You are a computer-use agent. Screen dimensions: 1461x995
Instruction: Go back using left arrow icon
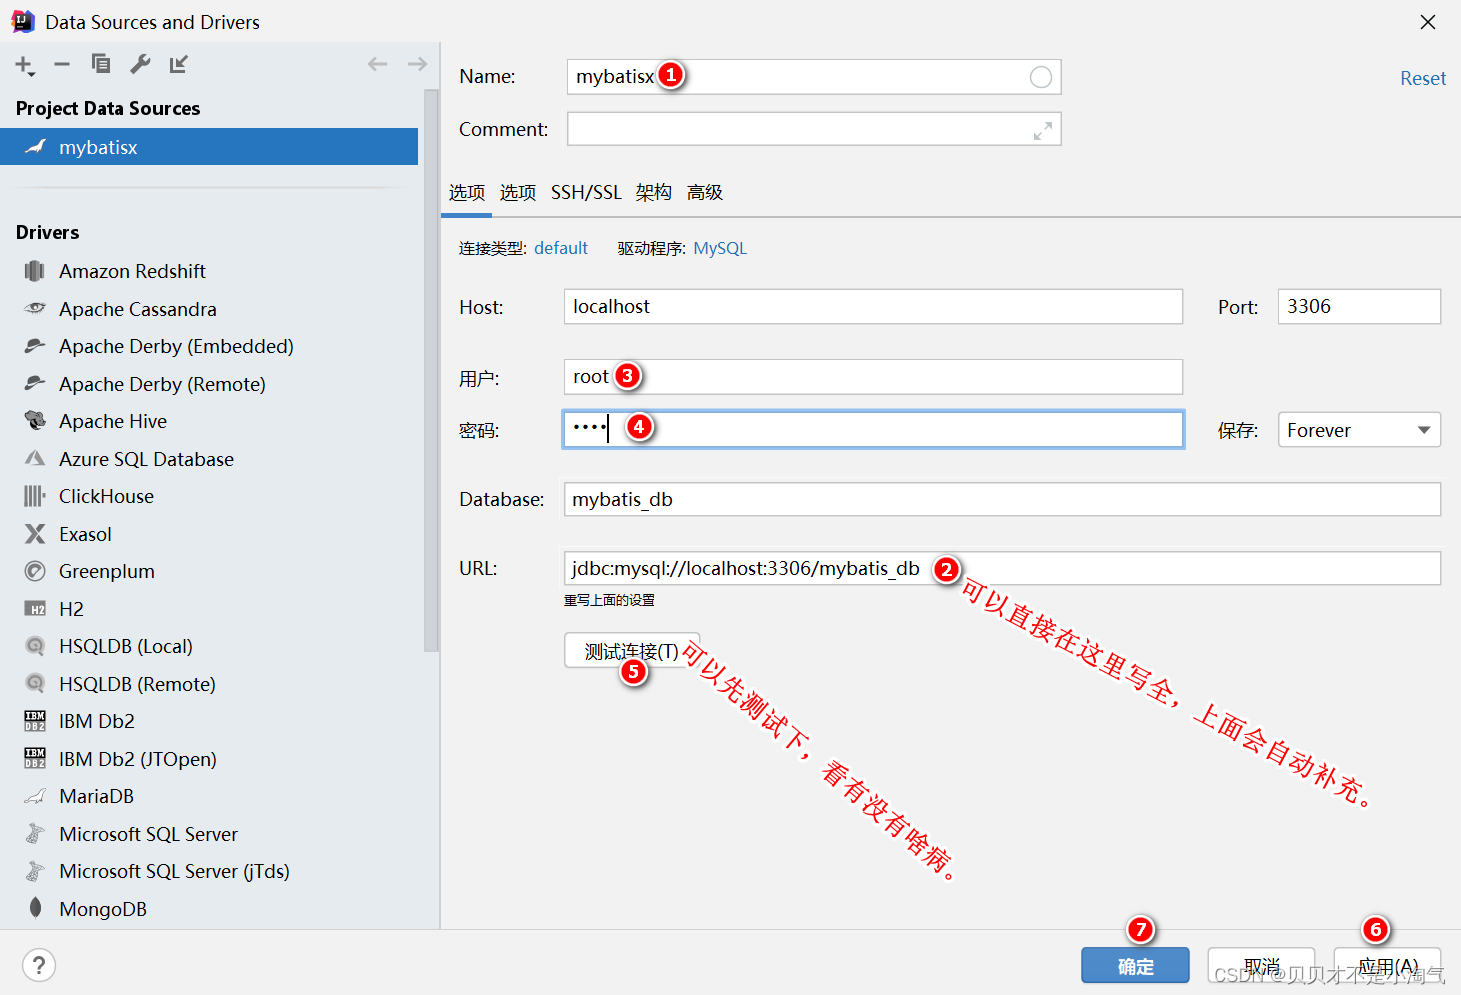377,64
